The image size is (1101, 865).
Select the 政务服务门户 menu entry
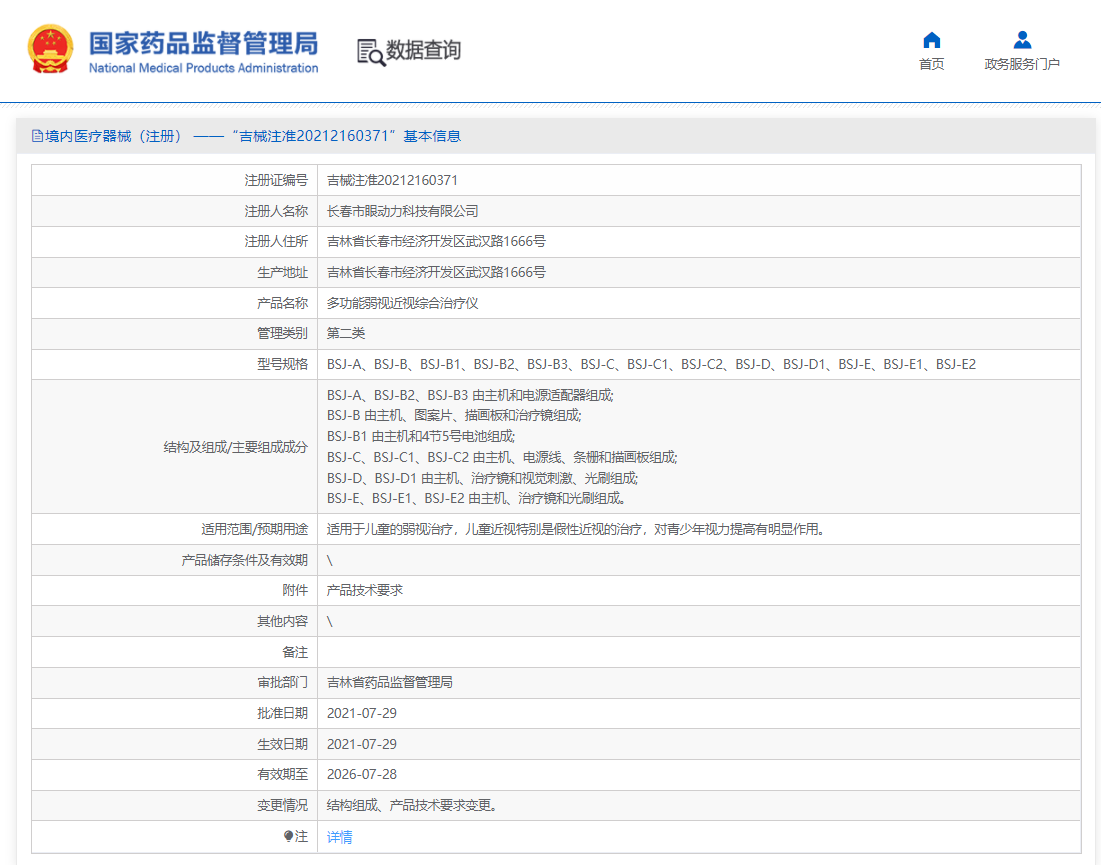tap(1022, 61)
